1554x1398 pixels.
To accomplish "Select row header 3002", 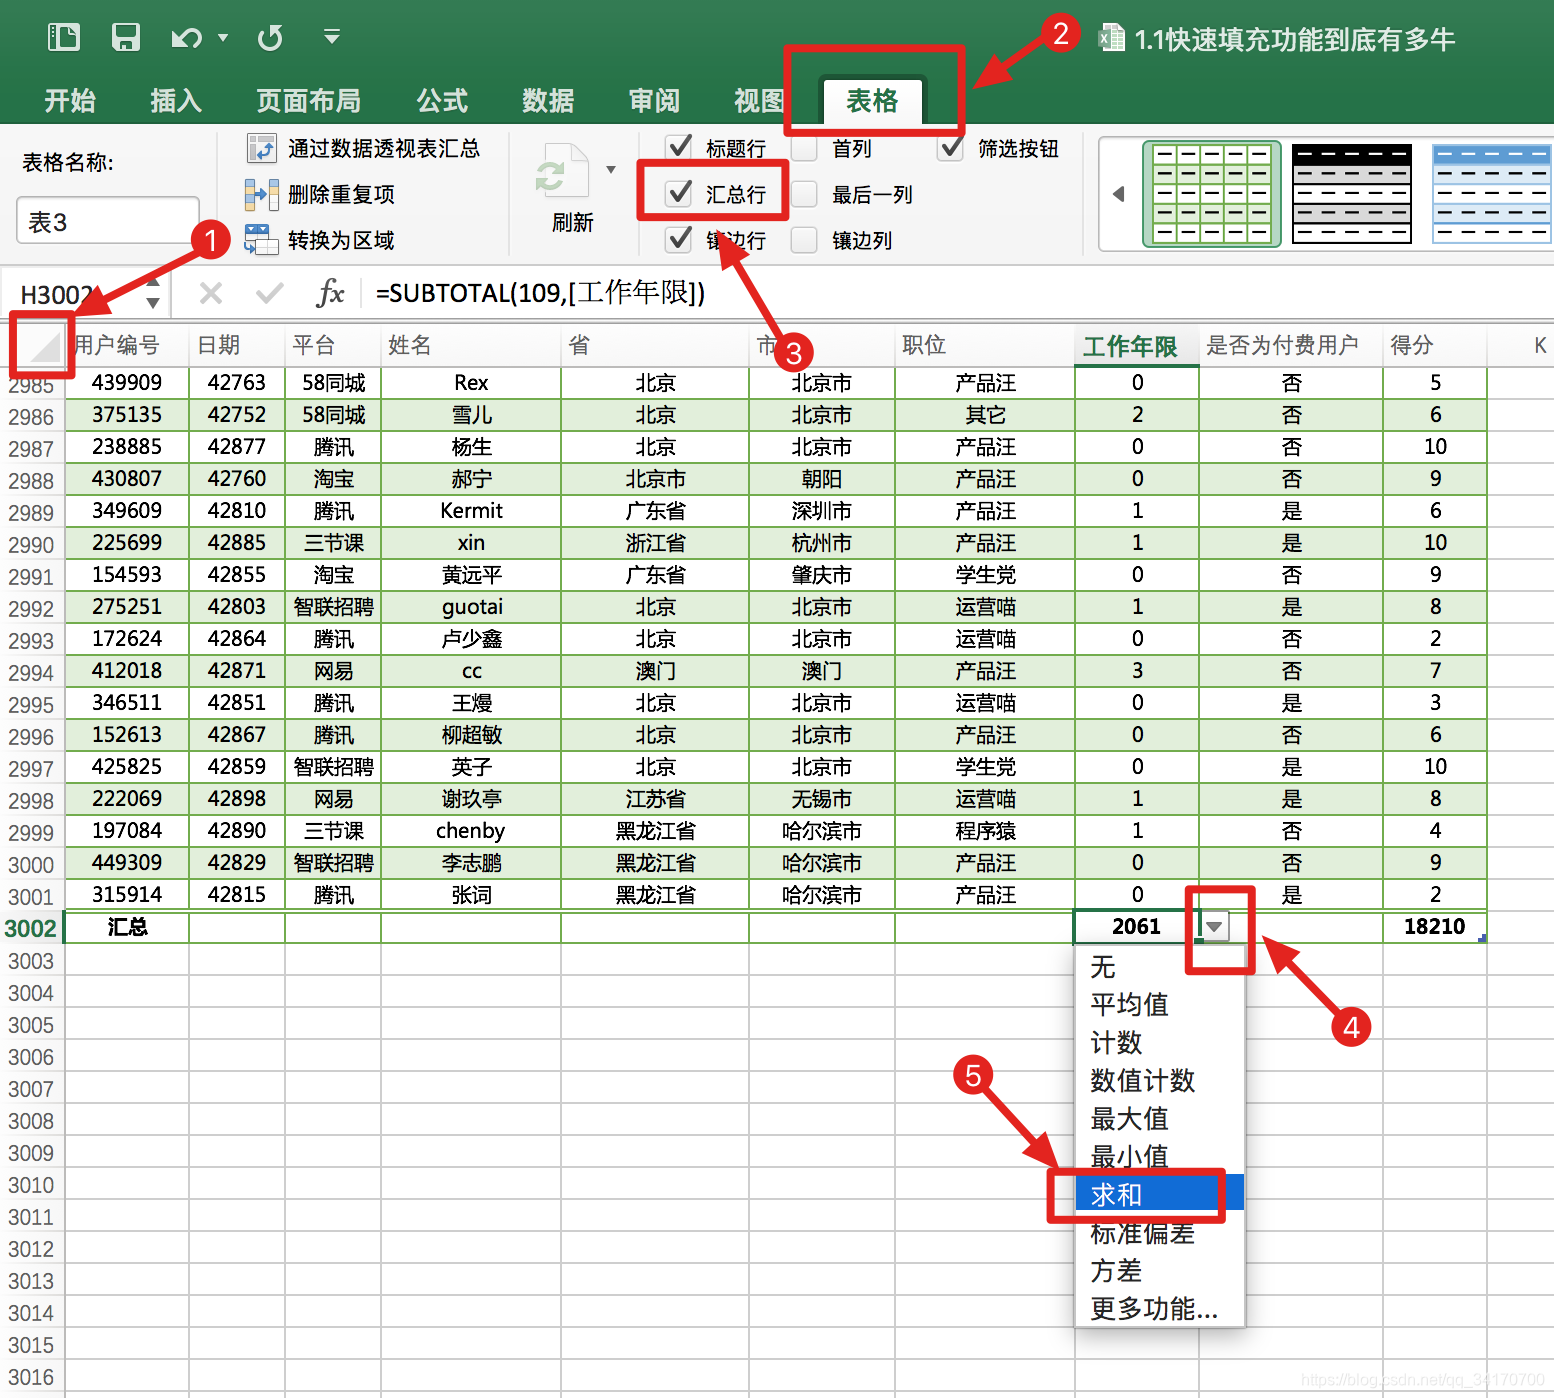I will [31, 928].
